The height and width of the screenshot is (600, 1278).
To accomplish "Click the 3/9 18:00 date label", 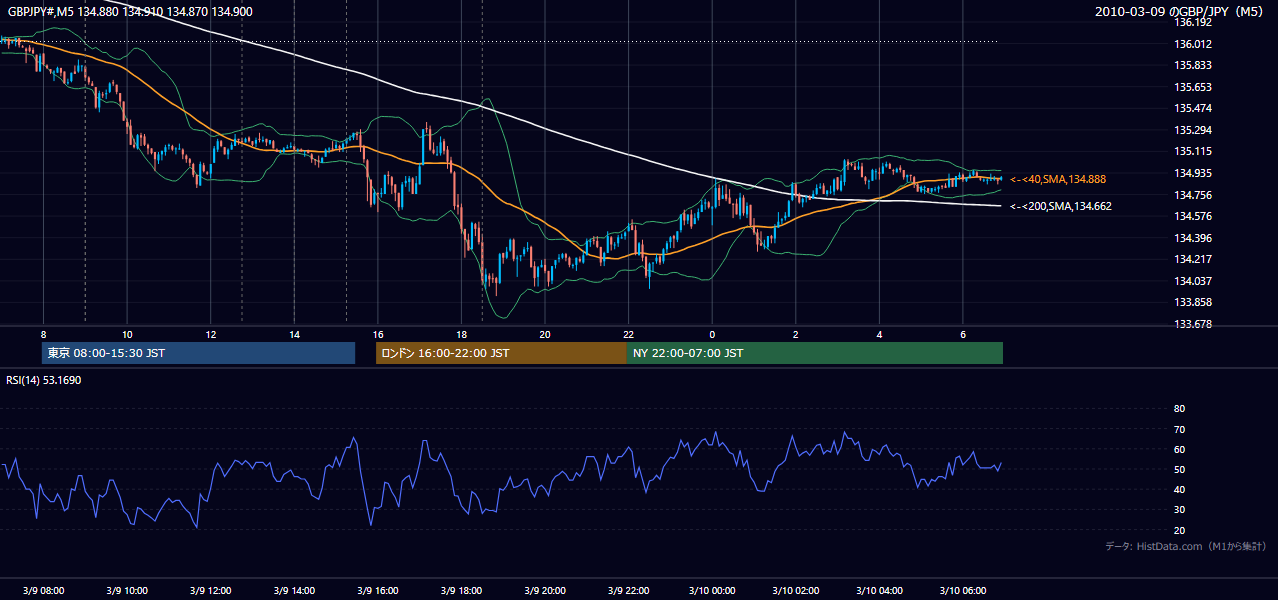I will coord(461,591).
